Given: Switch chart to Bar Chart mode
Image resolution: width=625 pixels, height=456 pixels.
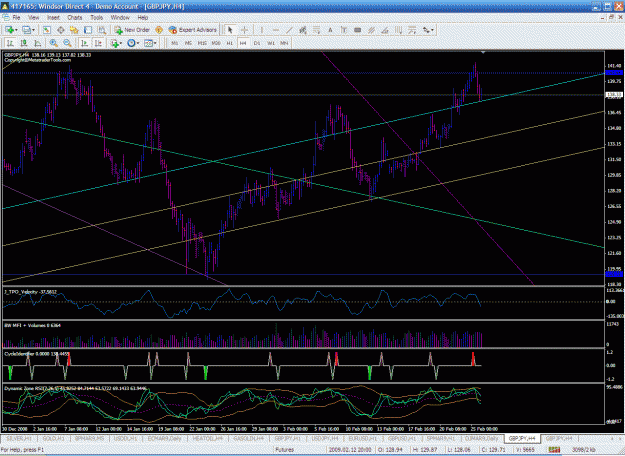Looking at the screenshot, I should coord(10,43).
